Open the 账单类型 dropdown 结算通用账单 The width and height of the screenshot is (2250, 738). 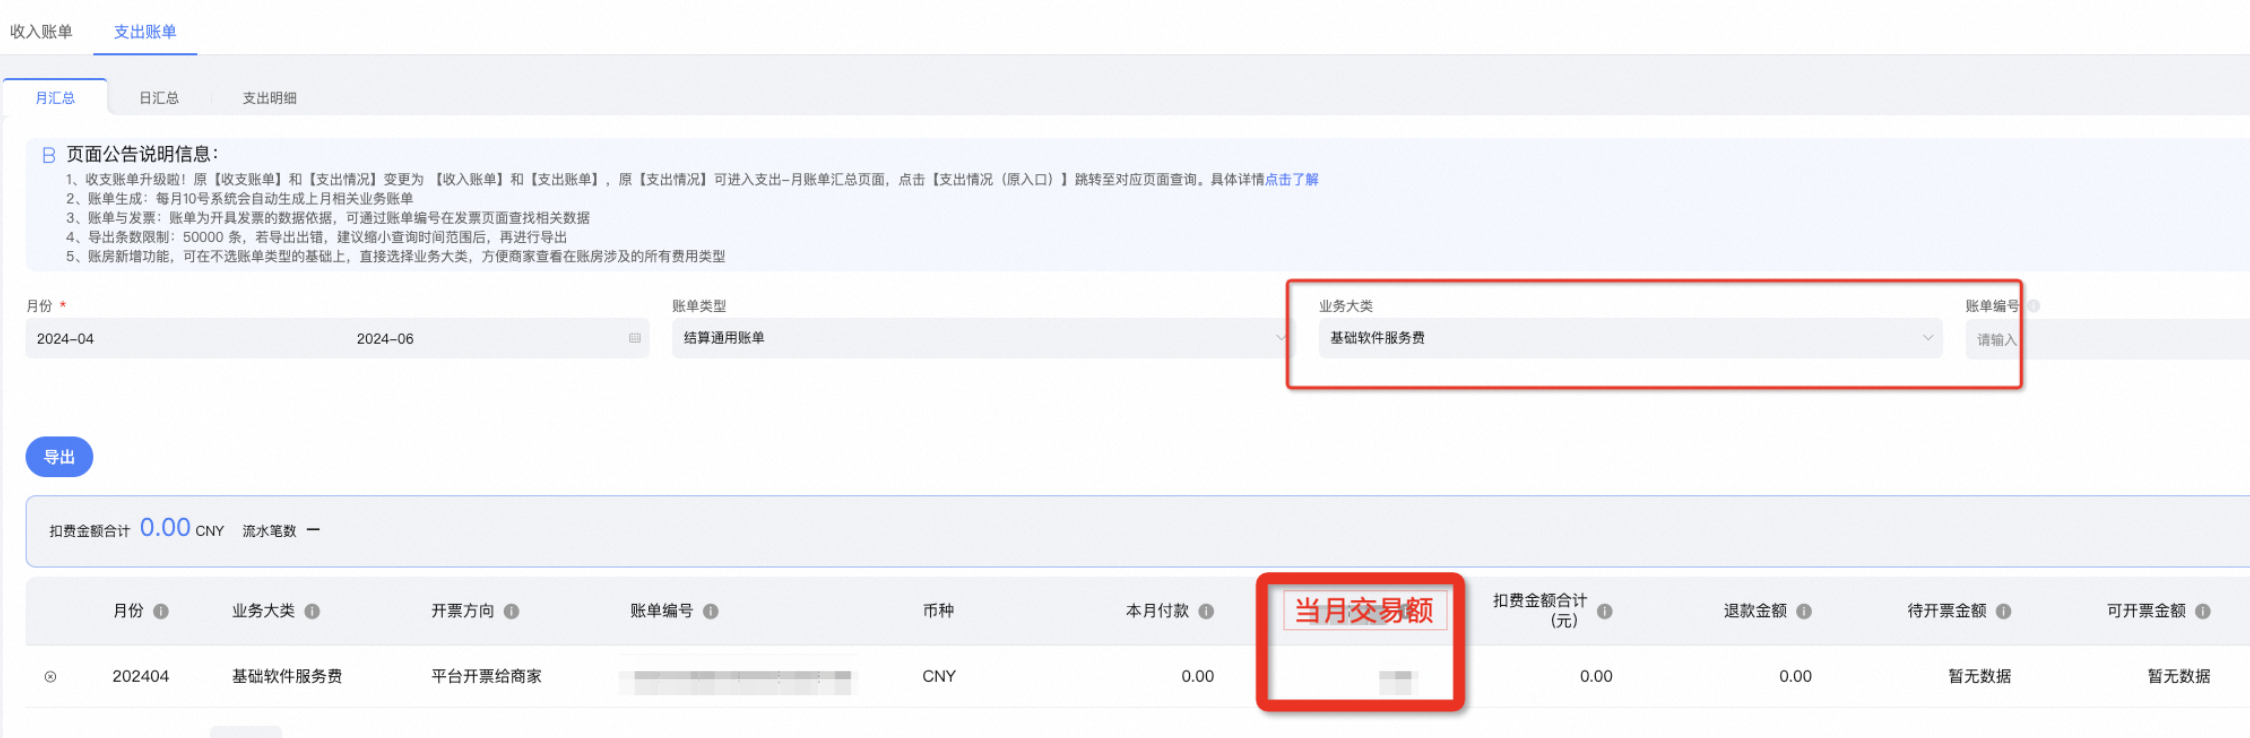981,338
